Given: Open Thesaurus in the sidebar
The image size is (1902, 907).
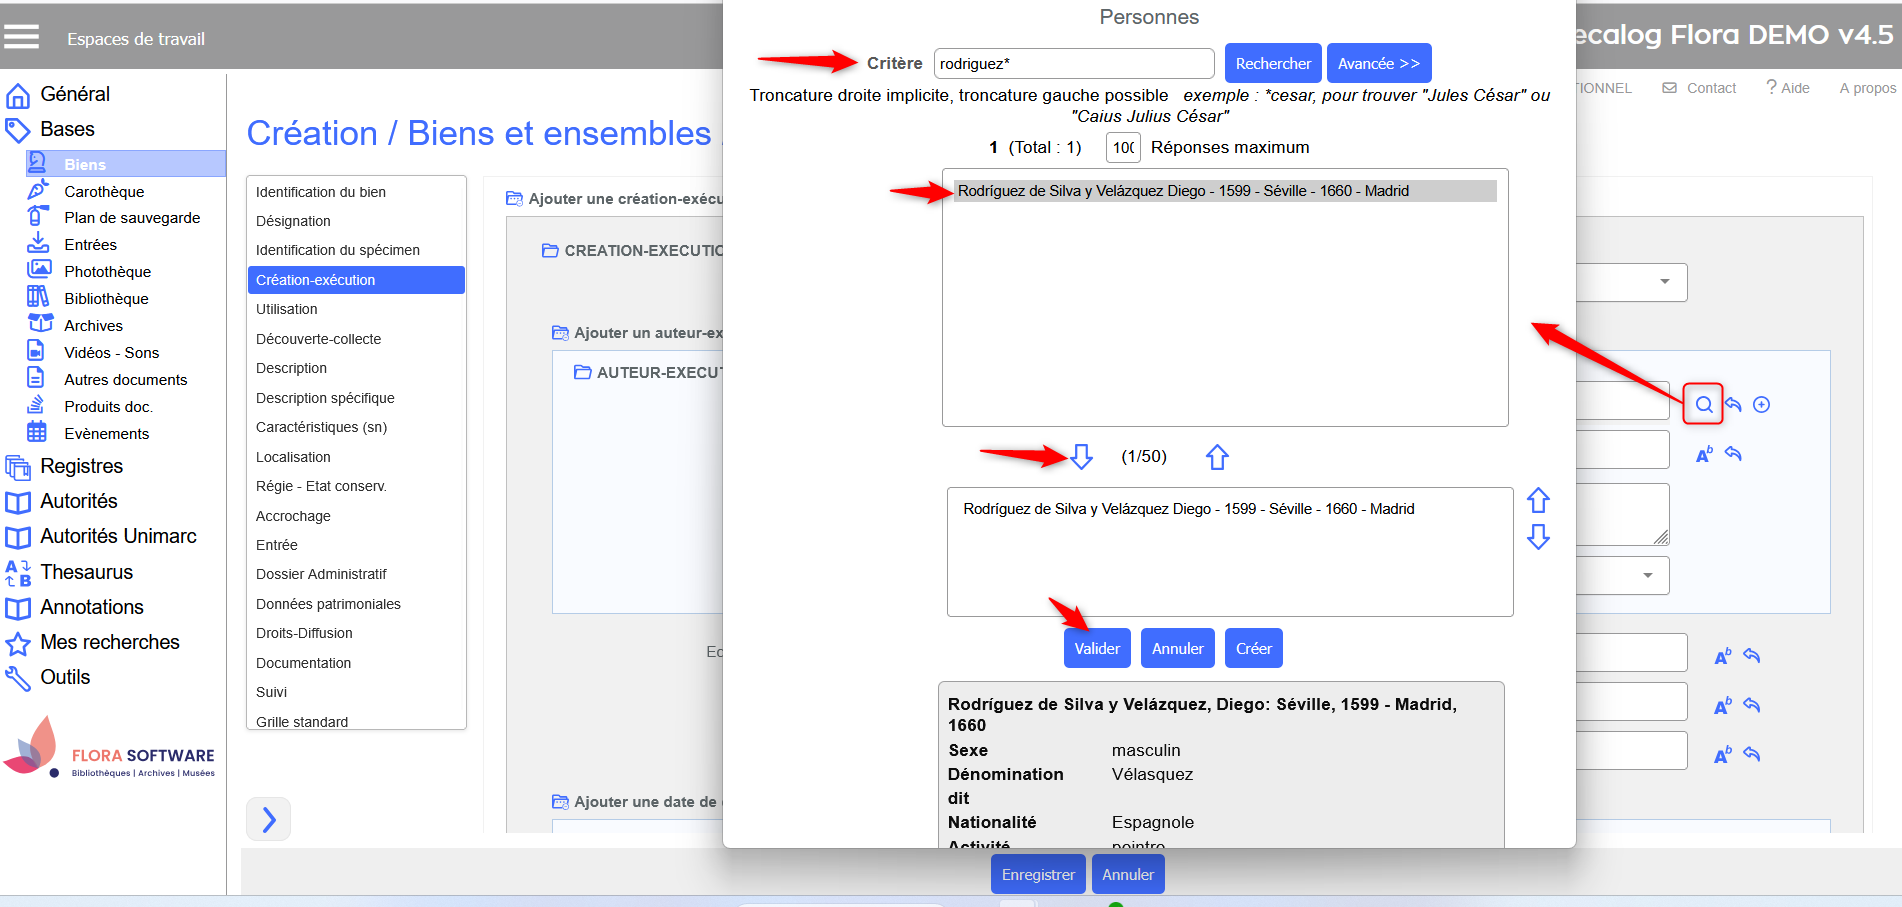Looking at the screenshot, I should (x=86, y=572).
